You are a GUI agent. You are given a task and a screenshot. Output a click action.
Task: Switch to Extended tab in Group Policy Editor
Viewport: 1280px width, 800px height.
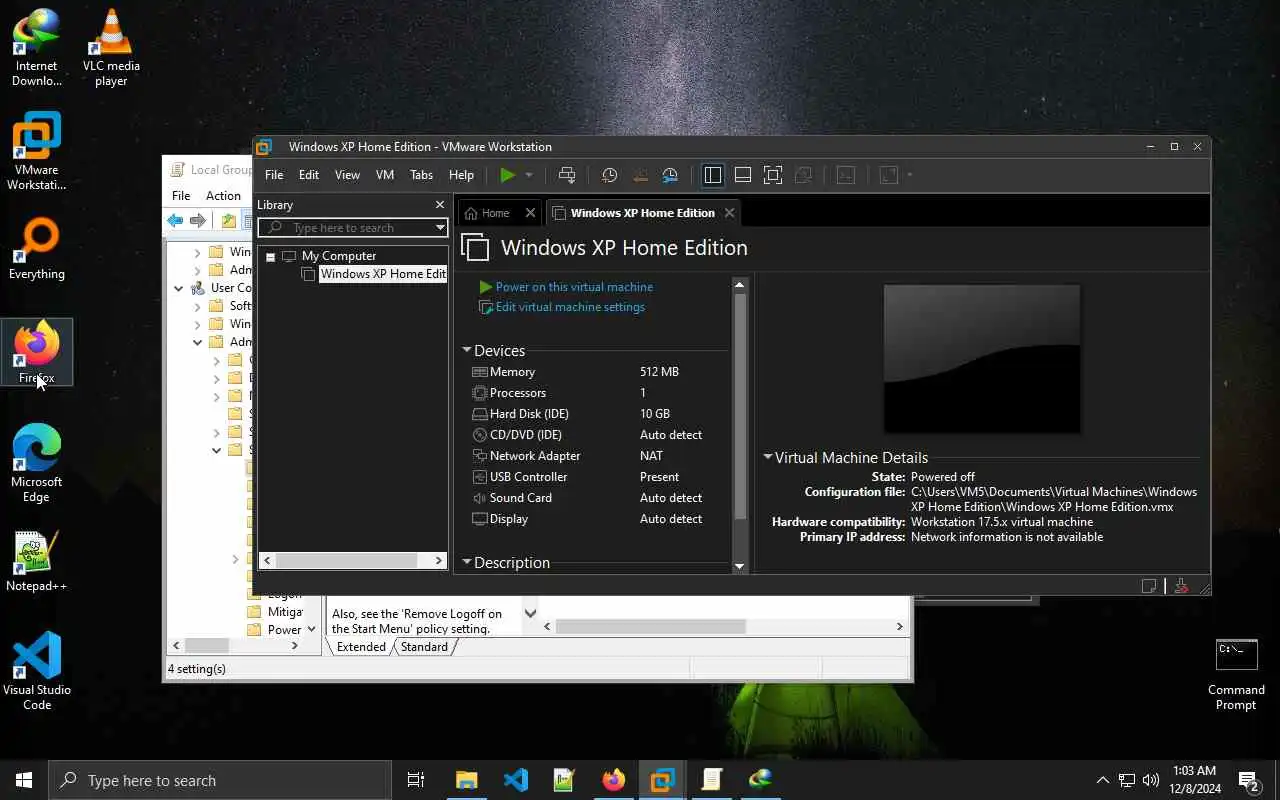(x=361, y=647)
